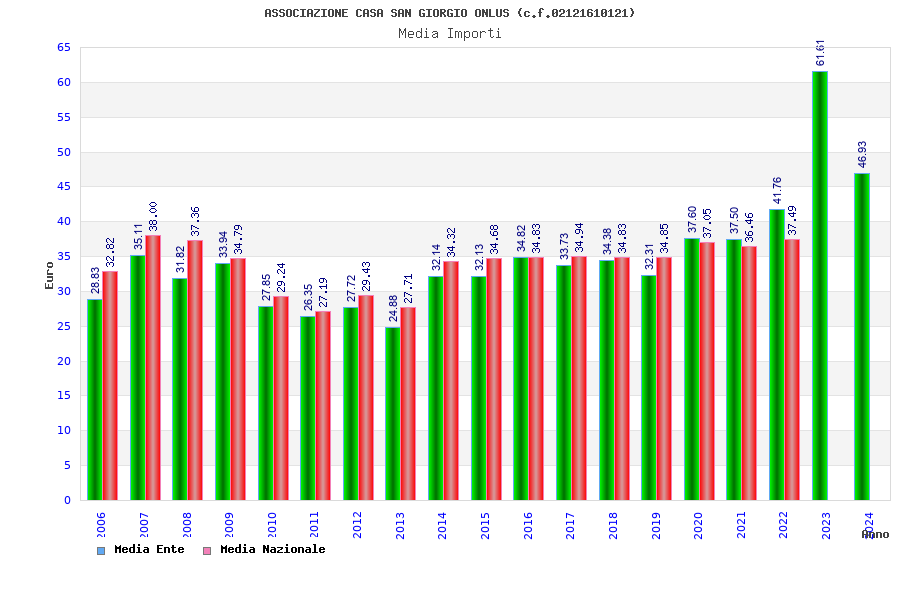Click the 2008 green bar valued 31.82
The height and width of the screenshot is (600, 900).
point(180,389)
